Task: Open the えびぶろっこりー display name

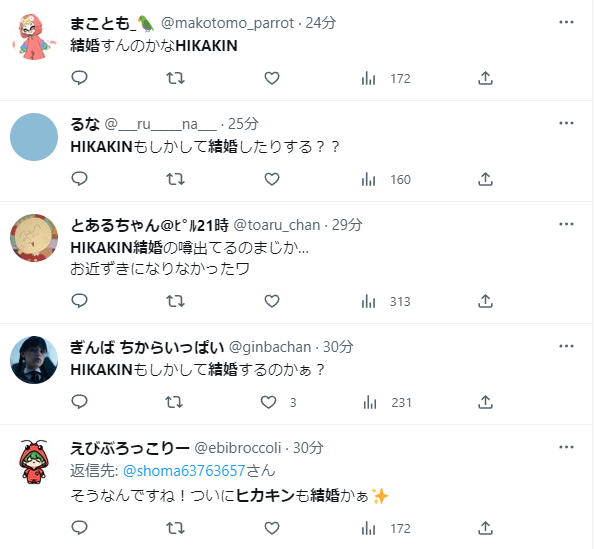Action: click(x=130, y=448)
